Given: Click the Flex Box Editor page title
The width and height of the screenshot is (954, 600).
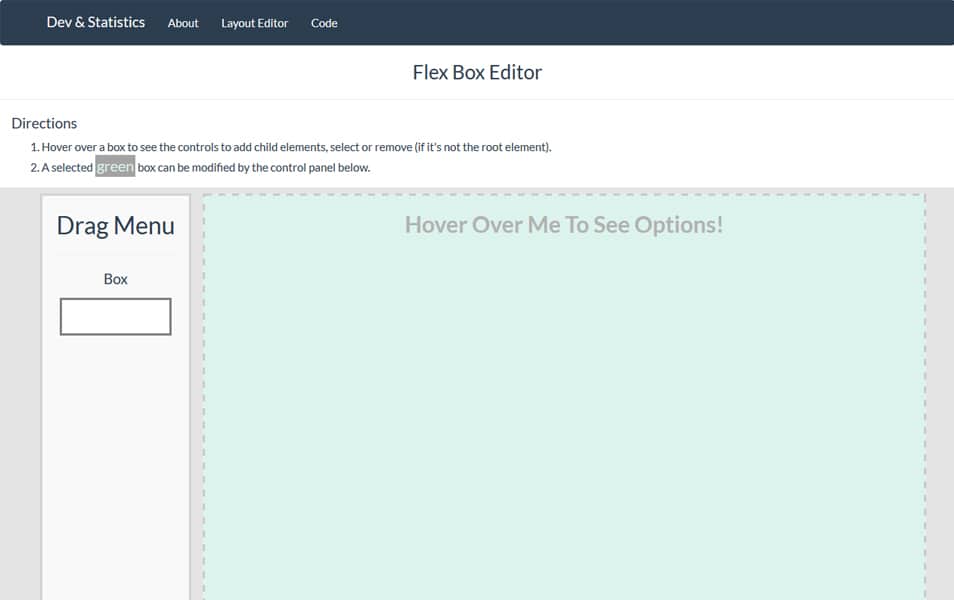Looking at the screenshot, I should pyautogui.click(x=477, y=72).
